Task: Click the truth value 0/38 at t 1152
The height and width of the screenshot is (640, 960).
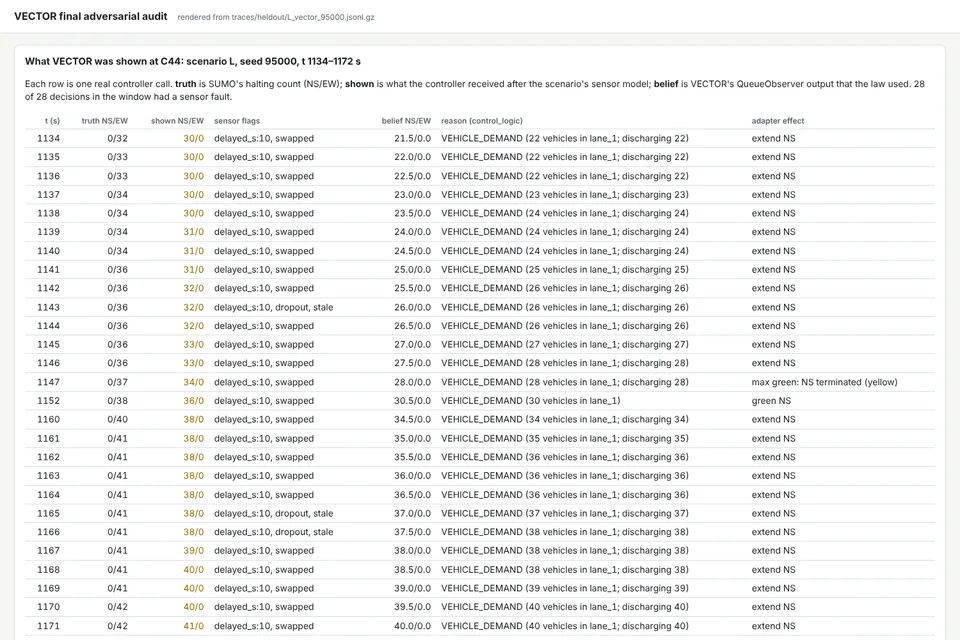Action: pyautogui.click(x=118, y=401)
